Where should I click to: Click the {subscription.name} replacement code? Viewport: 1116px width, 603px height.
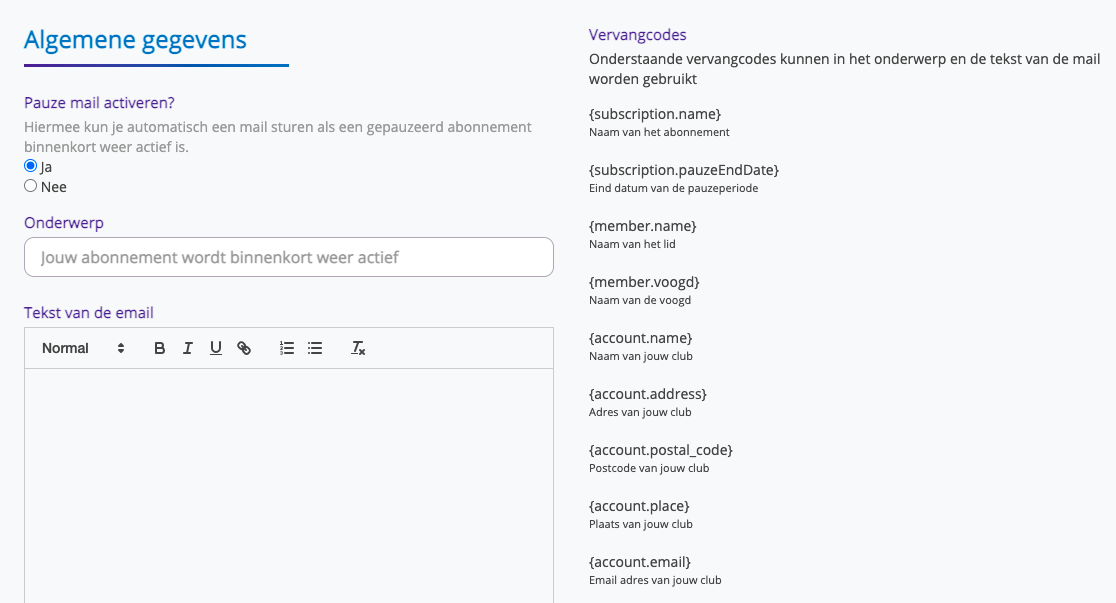(x=655, y=114)
